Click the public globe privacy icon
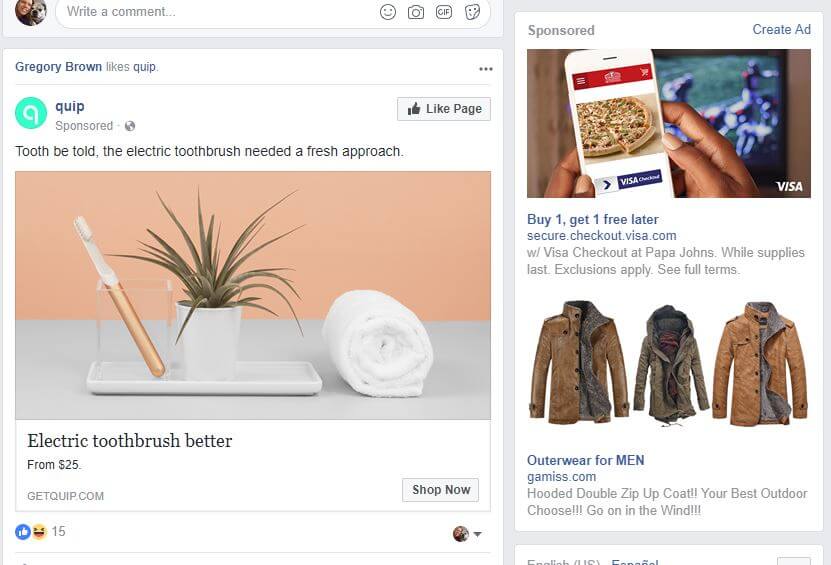The image size is (831, 565). [x=130, y=126]
